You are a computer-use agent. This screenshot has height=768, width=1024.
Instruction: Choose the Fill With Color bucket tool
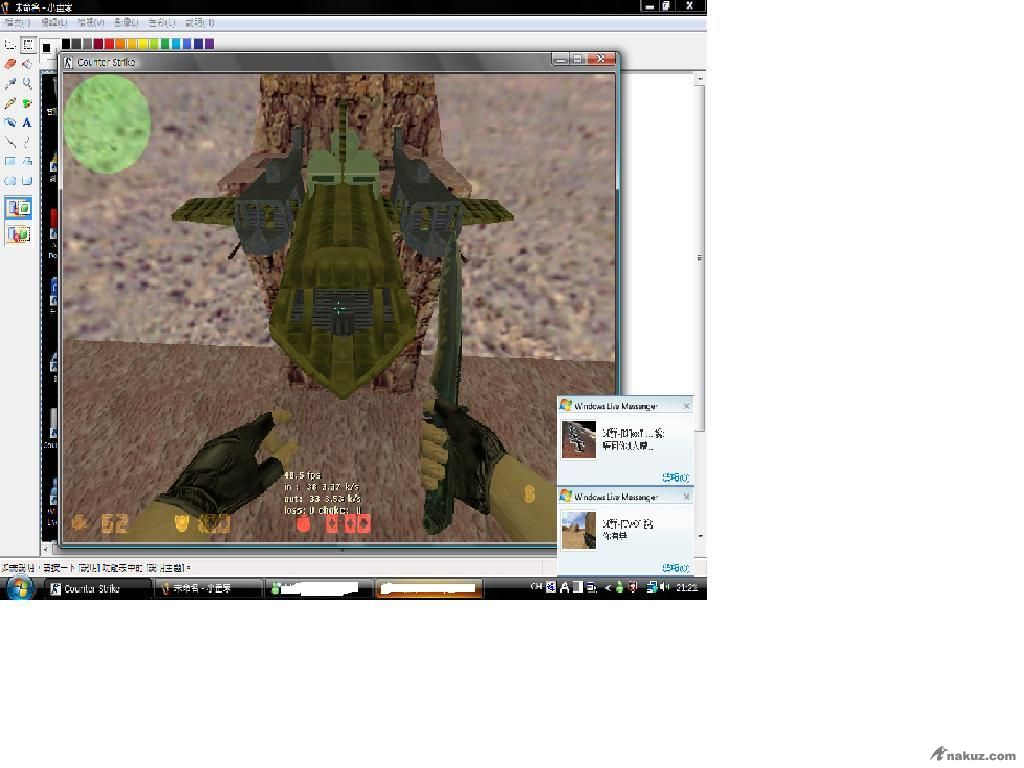point(27,64)
